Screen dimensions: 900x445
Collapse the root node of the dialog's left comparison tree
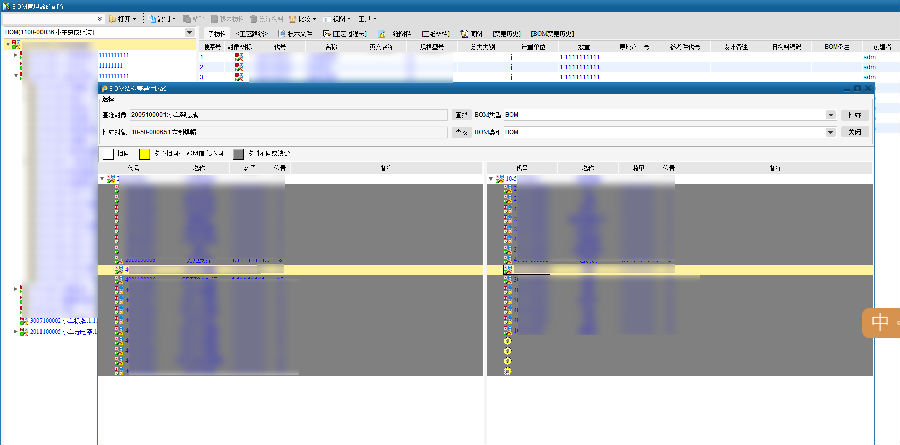pos(102,179)
